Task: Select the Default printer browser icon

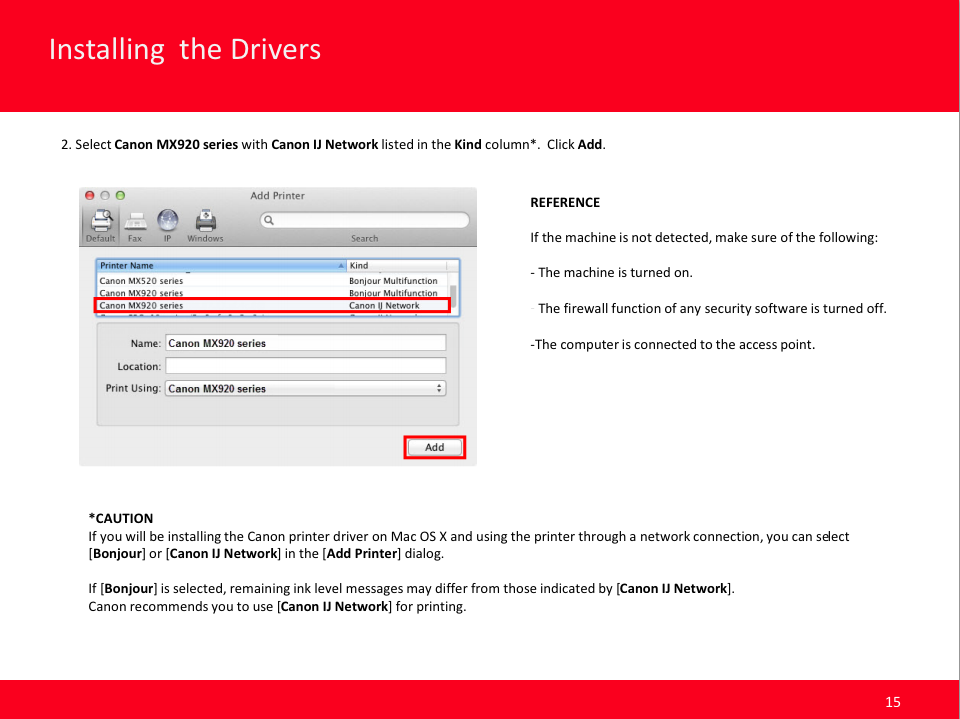Action: pyautogui.click(x=100, y=225)
